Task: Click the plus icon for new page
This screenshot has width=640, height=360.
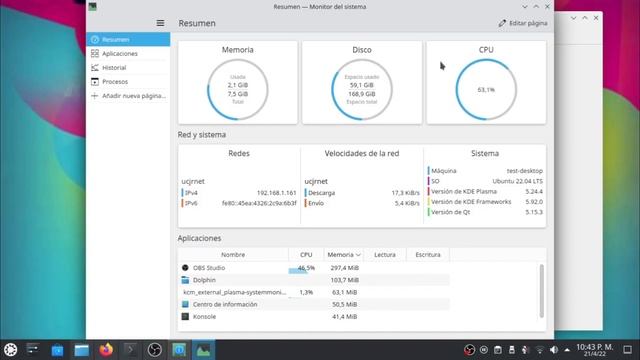Action: 95,96
